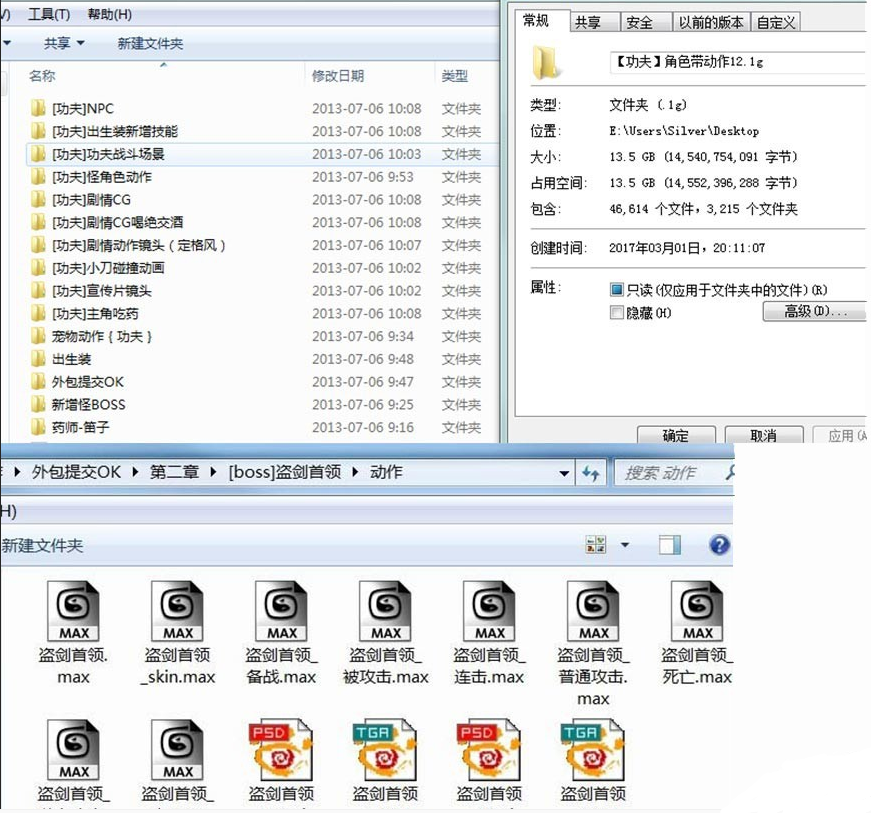Navigate to 第二章 breadcrumb
This screenshot has height=813, width=871.
[174, 472]
